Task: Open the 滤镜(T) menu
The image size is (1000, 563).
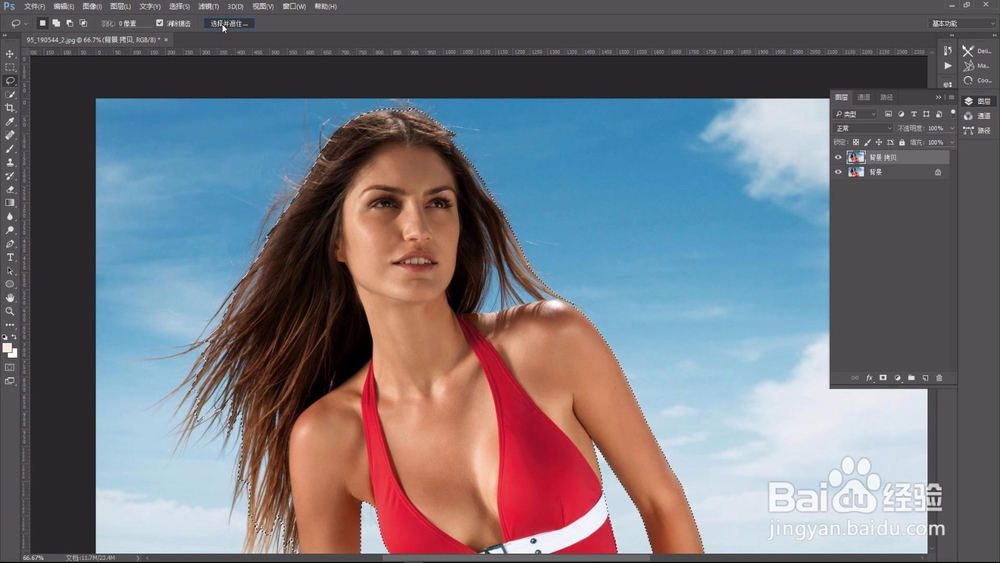Action: [208, 6]
